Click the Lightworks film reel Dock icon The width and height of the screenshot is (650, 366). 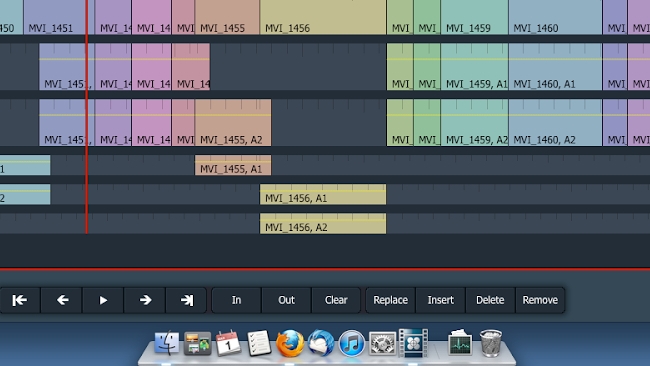tap(413, 342)
